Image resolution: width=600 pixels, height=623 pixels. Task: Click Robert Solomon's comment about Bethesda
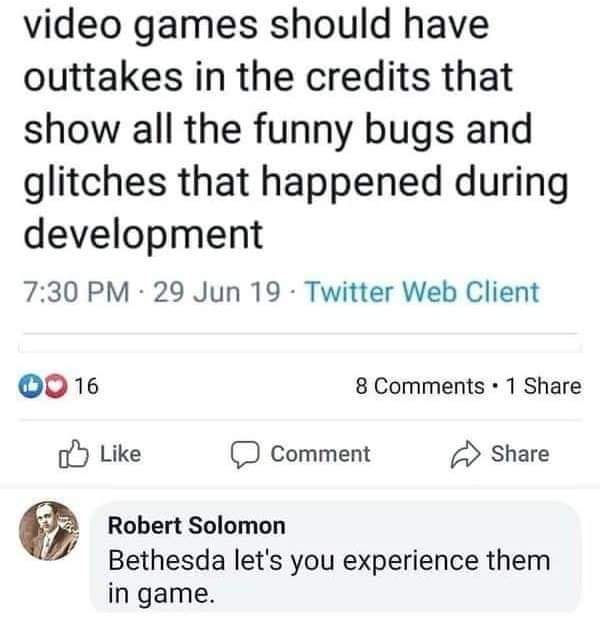click(329, 576)
